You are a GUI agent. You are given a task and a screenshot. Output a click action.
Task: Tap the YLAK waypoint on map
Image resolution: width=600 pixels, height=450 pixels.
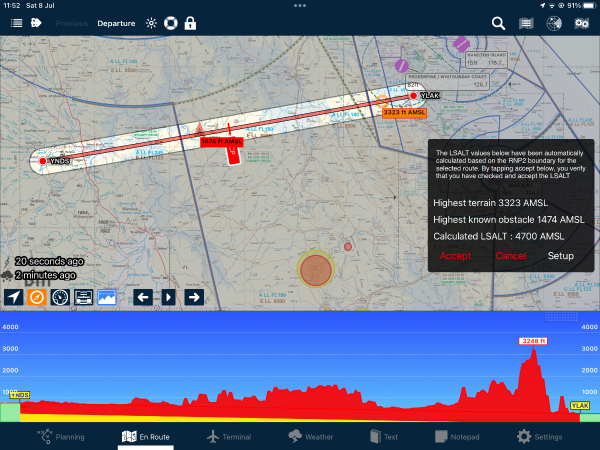pos(414,97)
